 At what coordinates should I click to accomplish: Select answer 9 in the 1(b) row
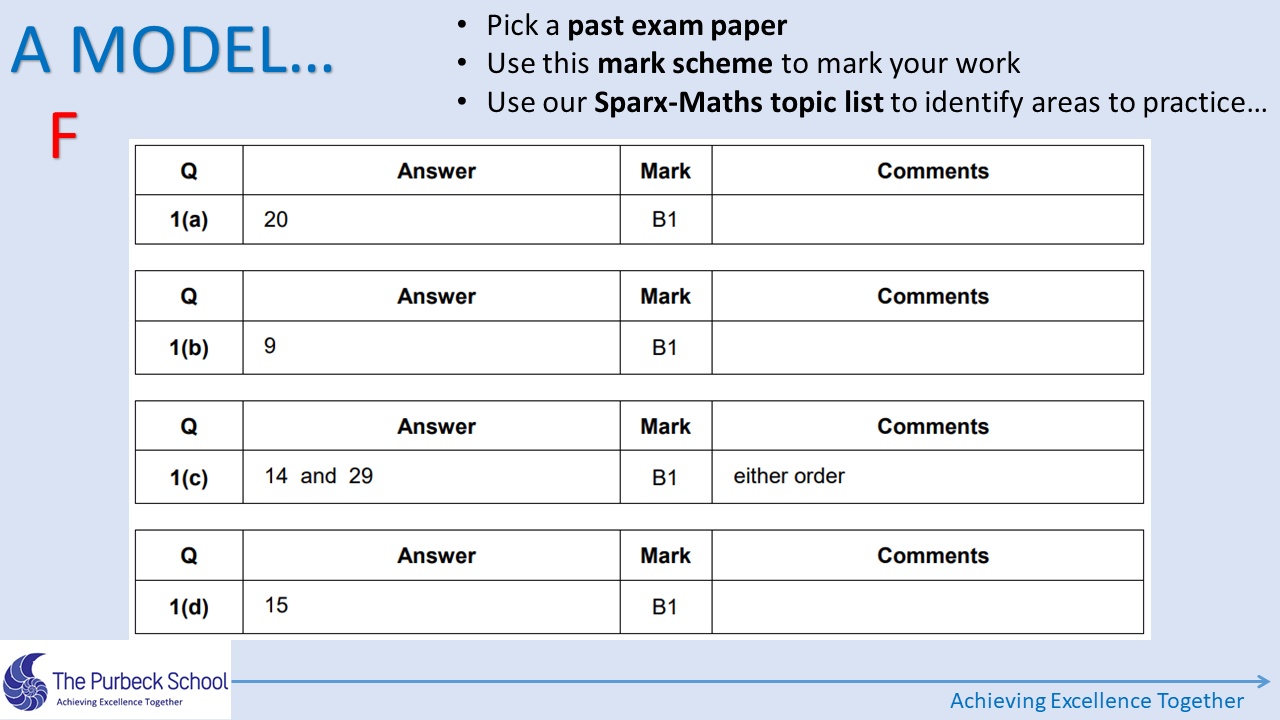(270, 346)
